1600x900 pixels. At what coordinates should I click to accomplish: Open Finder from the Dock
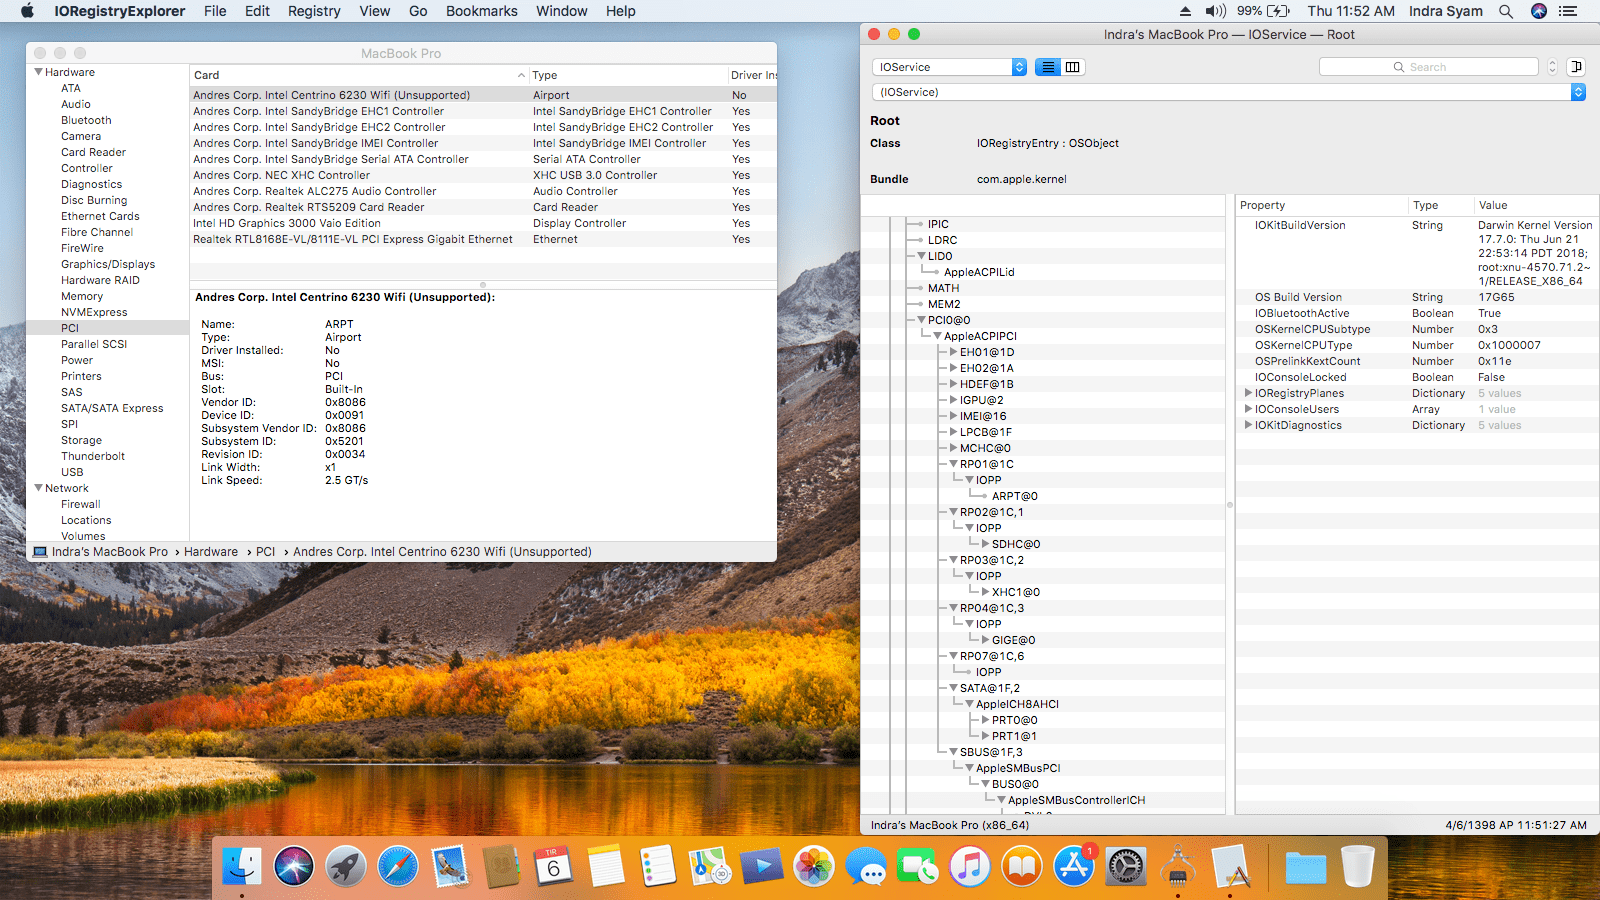pos(242,866)
